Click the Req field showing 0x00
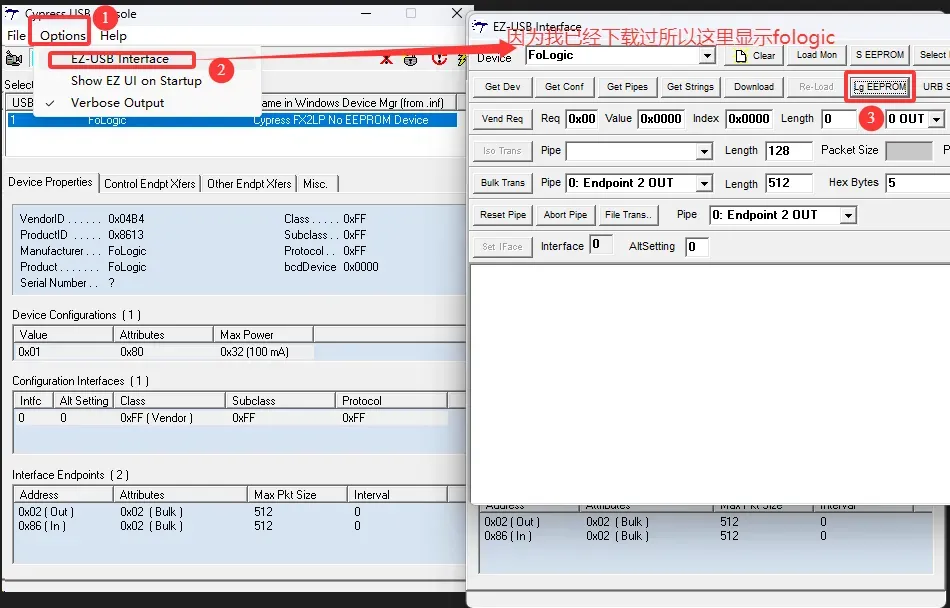950x608 pixels. 582,119
